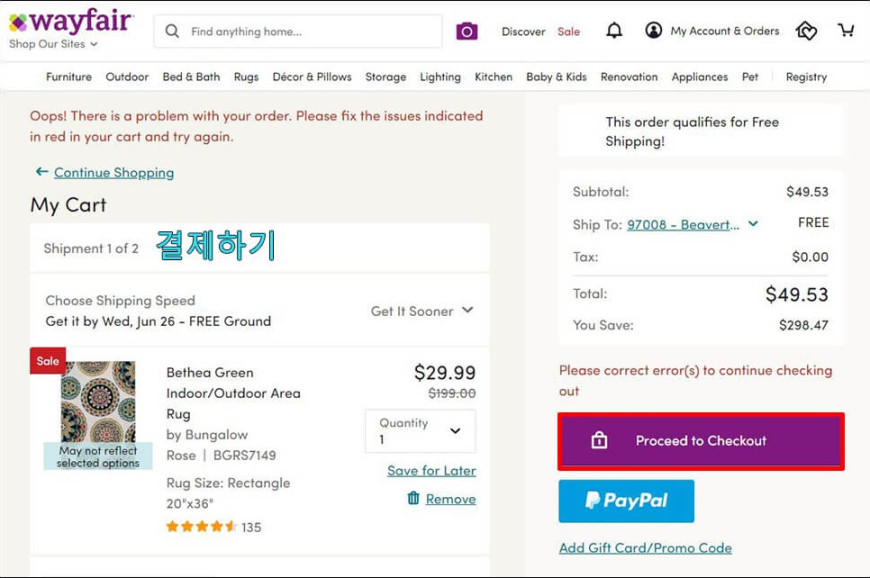Click the Bethea Green rug thumbnail
The image size is (870, 578).
point(98,402)
